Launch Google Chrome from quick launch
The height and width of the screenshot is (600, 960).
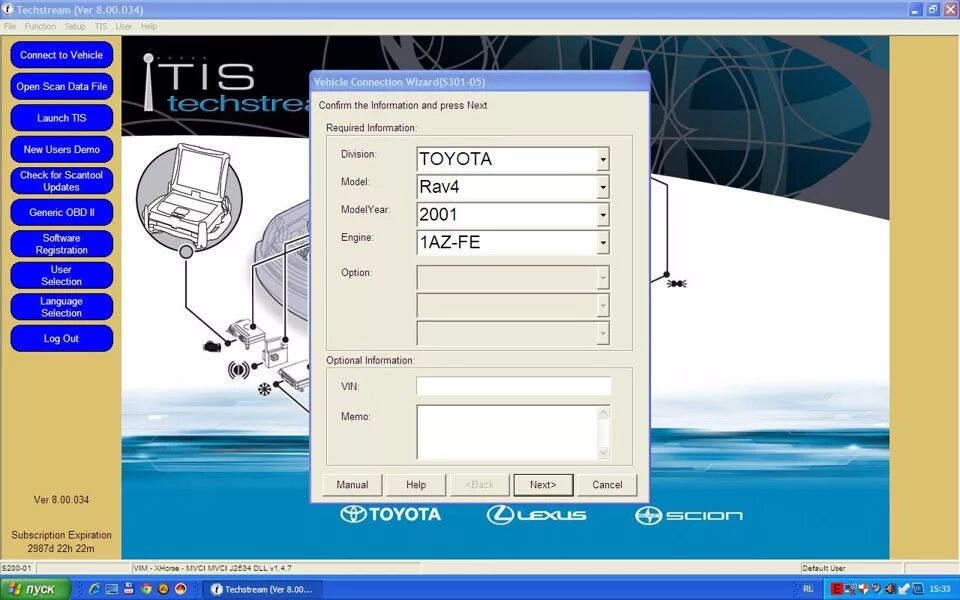pyautogui.click(x=146, y=589)
